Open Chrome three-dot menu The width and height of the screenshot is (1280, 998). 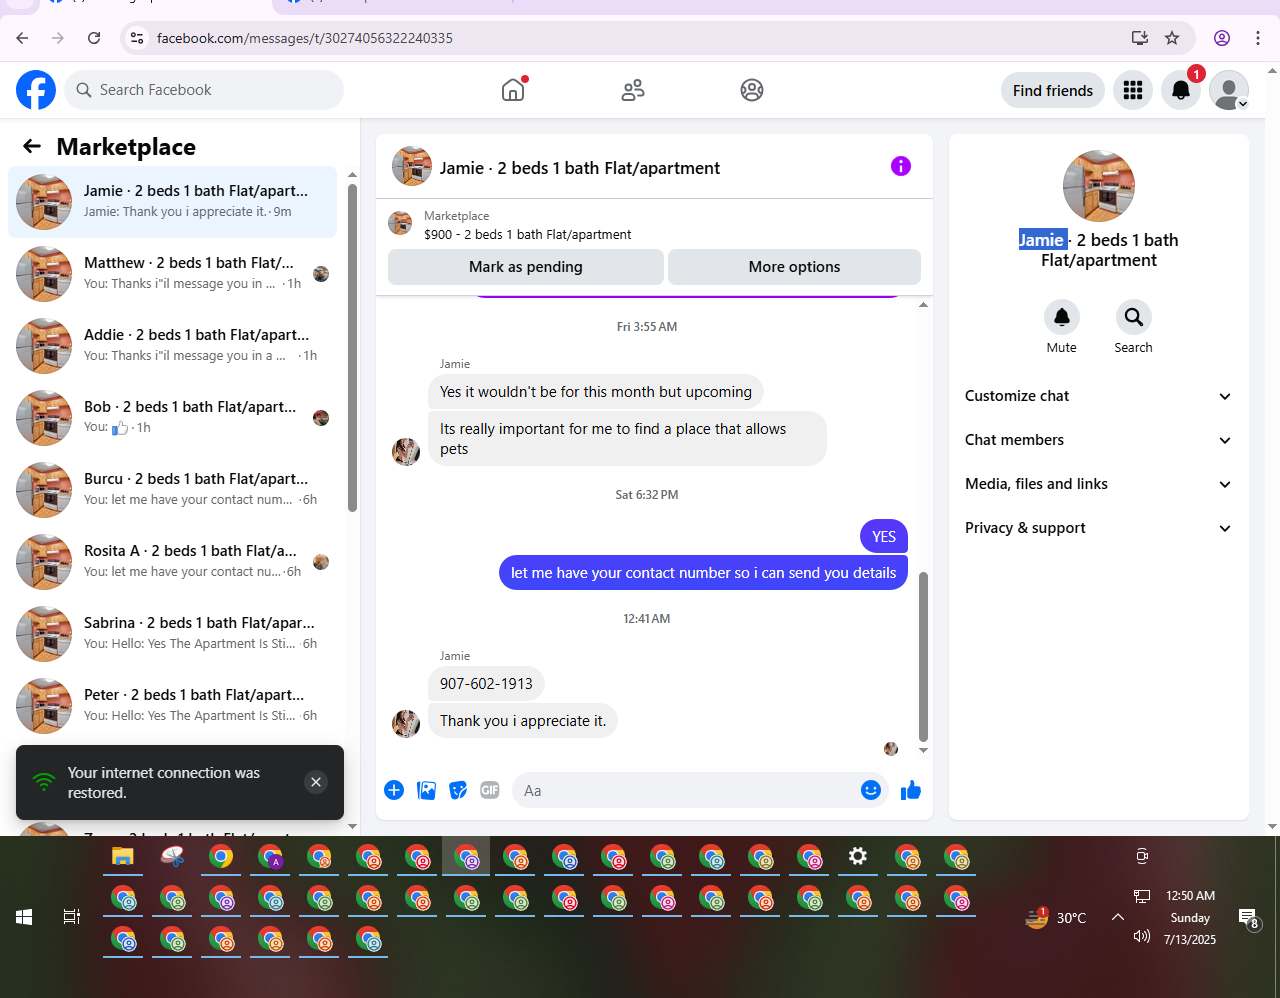pos(1258,38)
